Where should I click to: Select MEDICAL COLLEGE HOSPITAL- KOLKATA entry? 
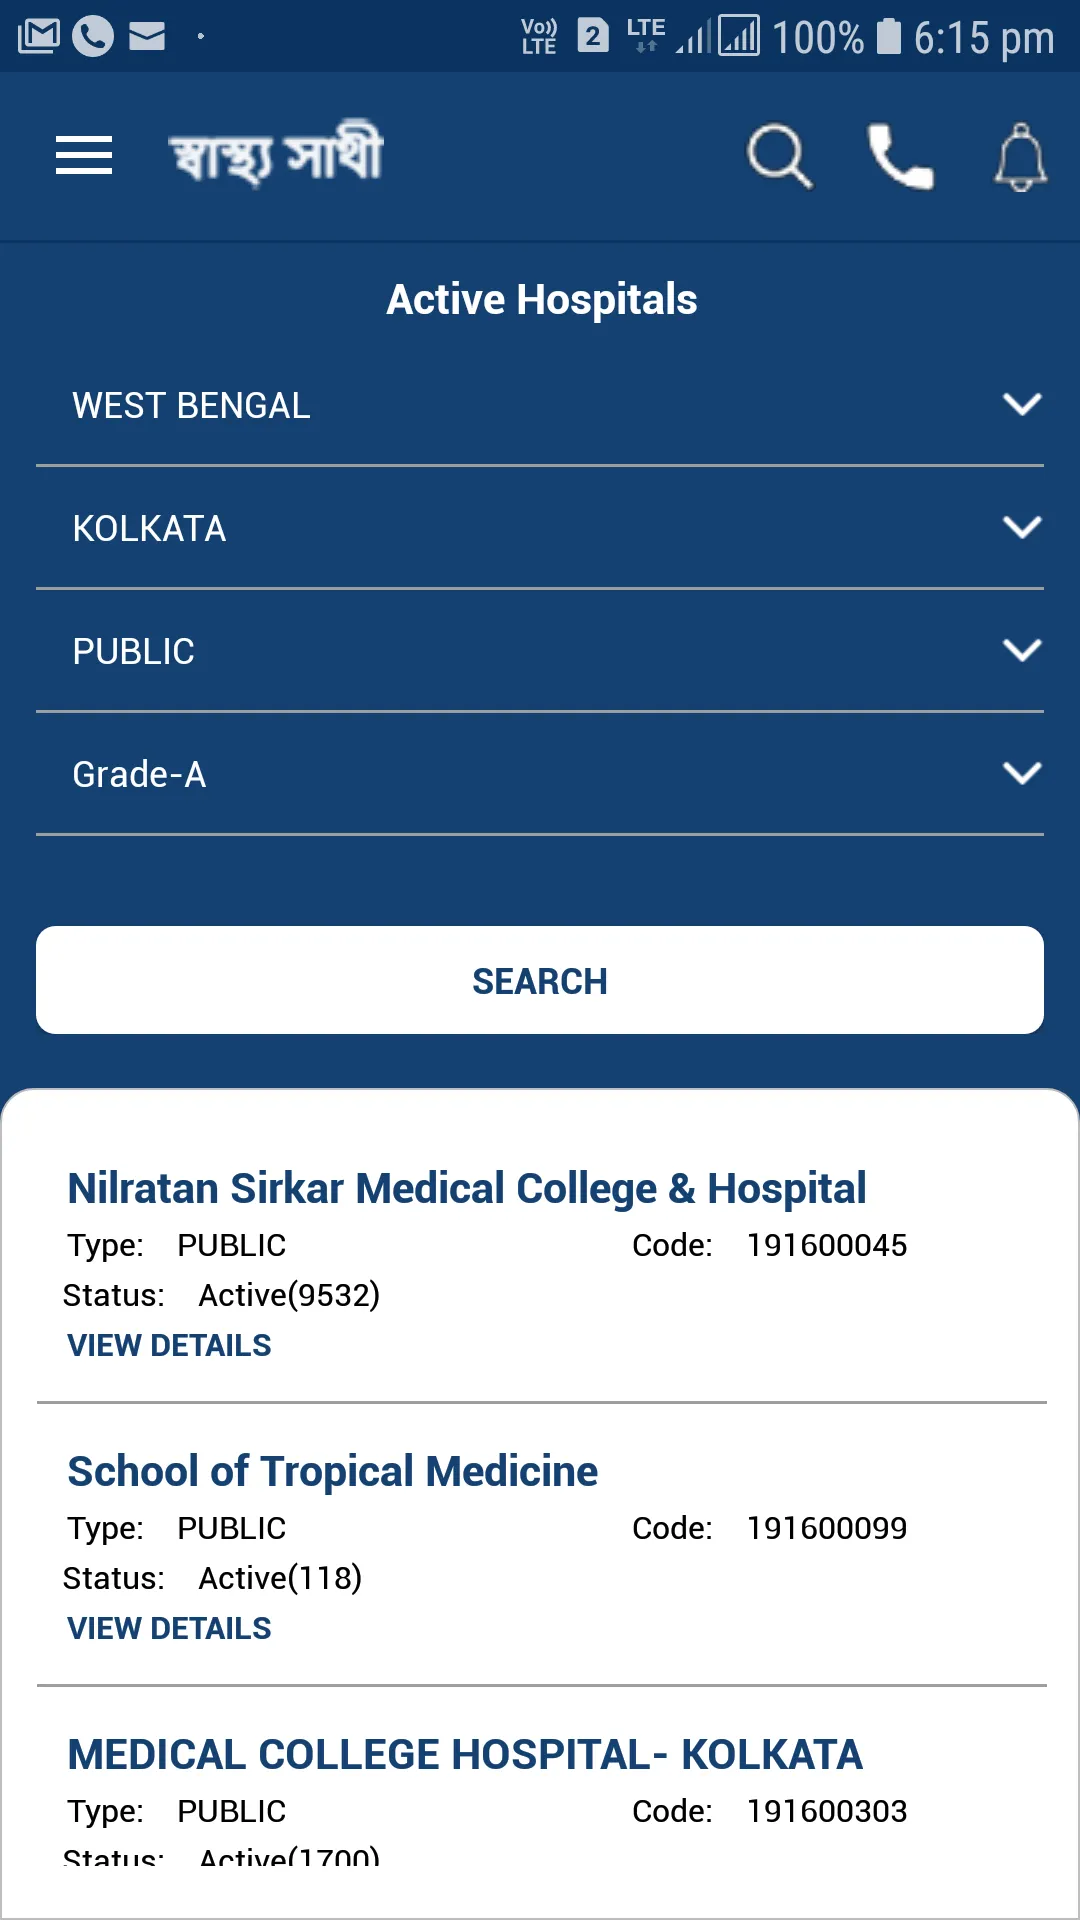[x=465, y=1754]
